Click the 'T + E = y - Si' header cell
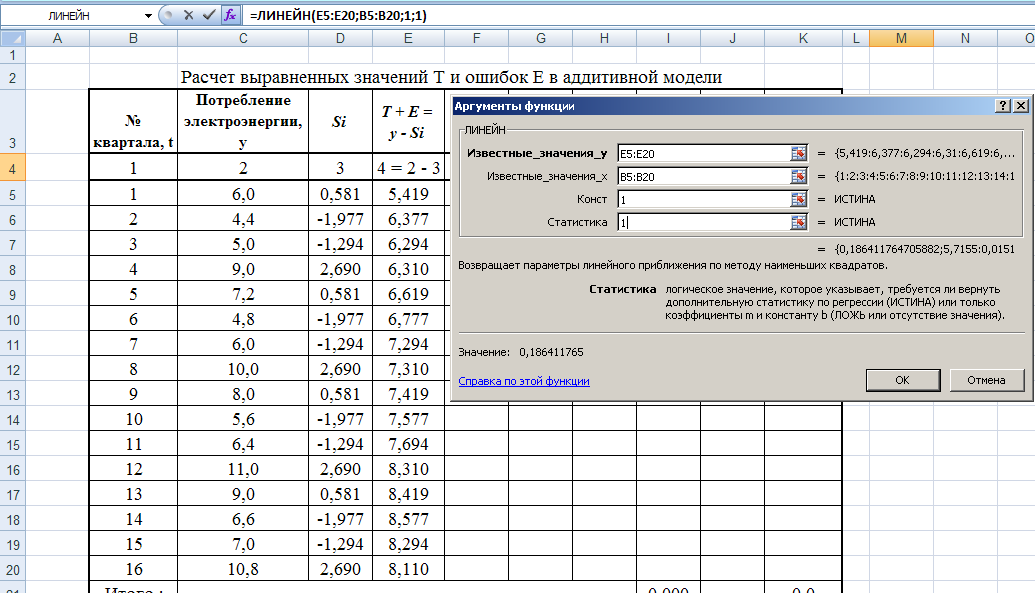1035x593 pixels. [408, 121]
